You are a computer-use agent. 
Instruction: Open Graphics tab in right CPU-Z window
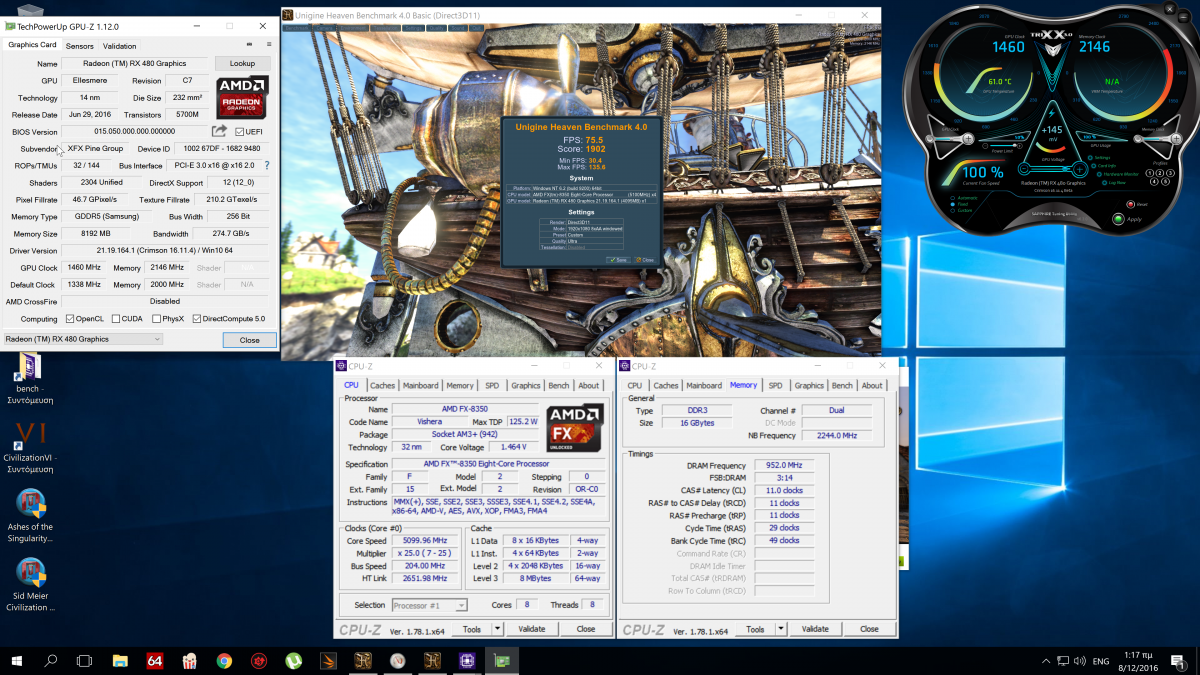pyautogui.click(x=809, y=385)
